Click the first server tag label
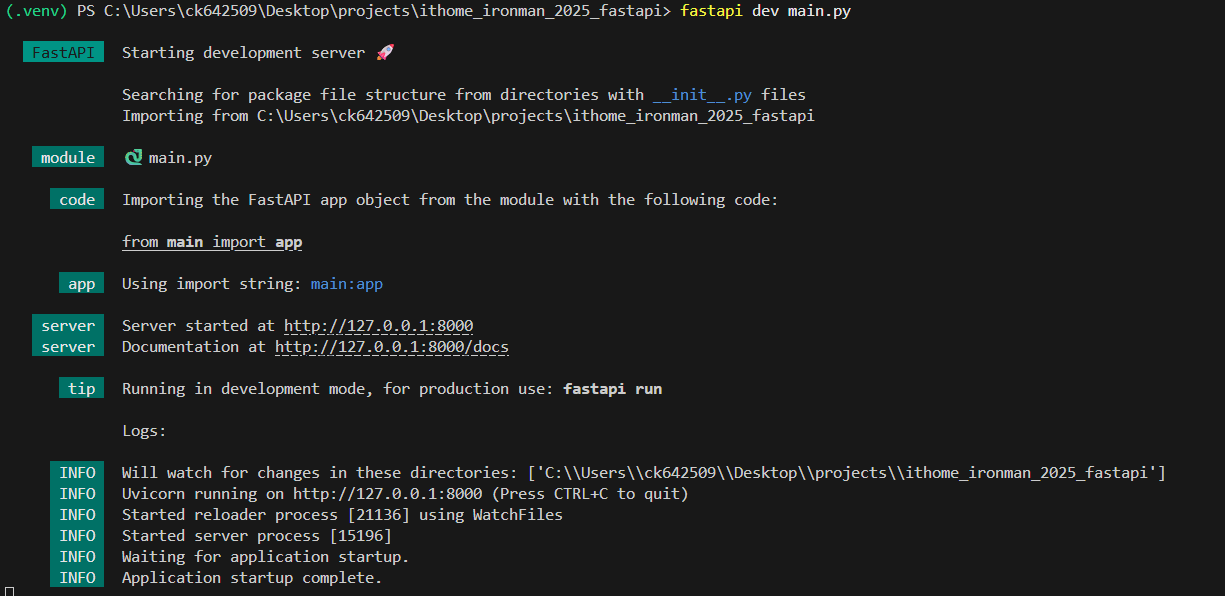Viewport: 1225px width, 596px height. pos(68,326)
